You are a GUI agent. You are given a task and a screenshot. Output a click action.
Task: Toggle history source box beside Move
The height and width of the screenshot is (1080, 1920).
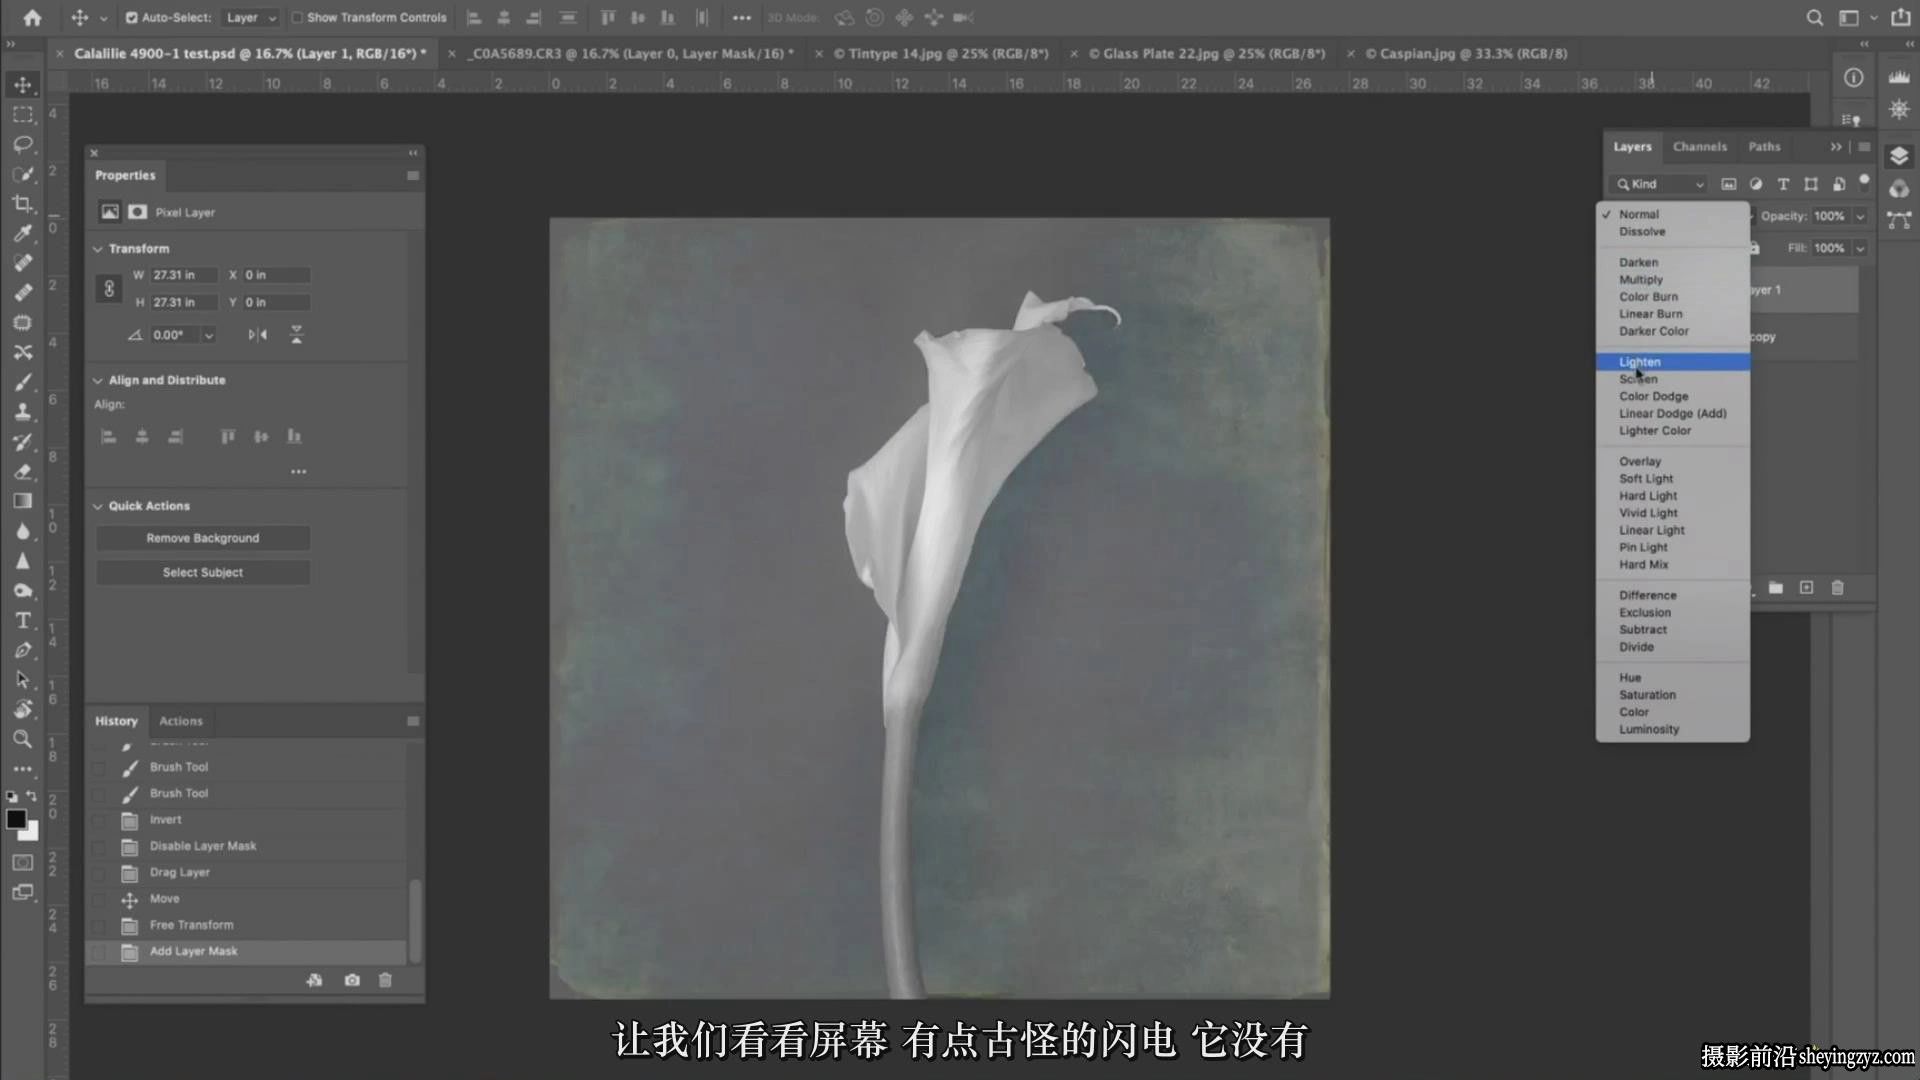pyautogui.click(x=98, y=900)
